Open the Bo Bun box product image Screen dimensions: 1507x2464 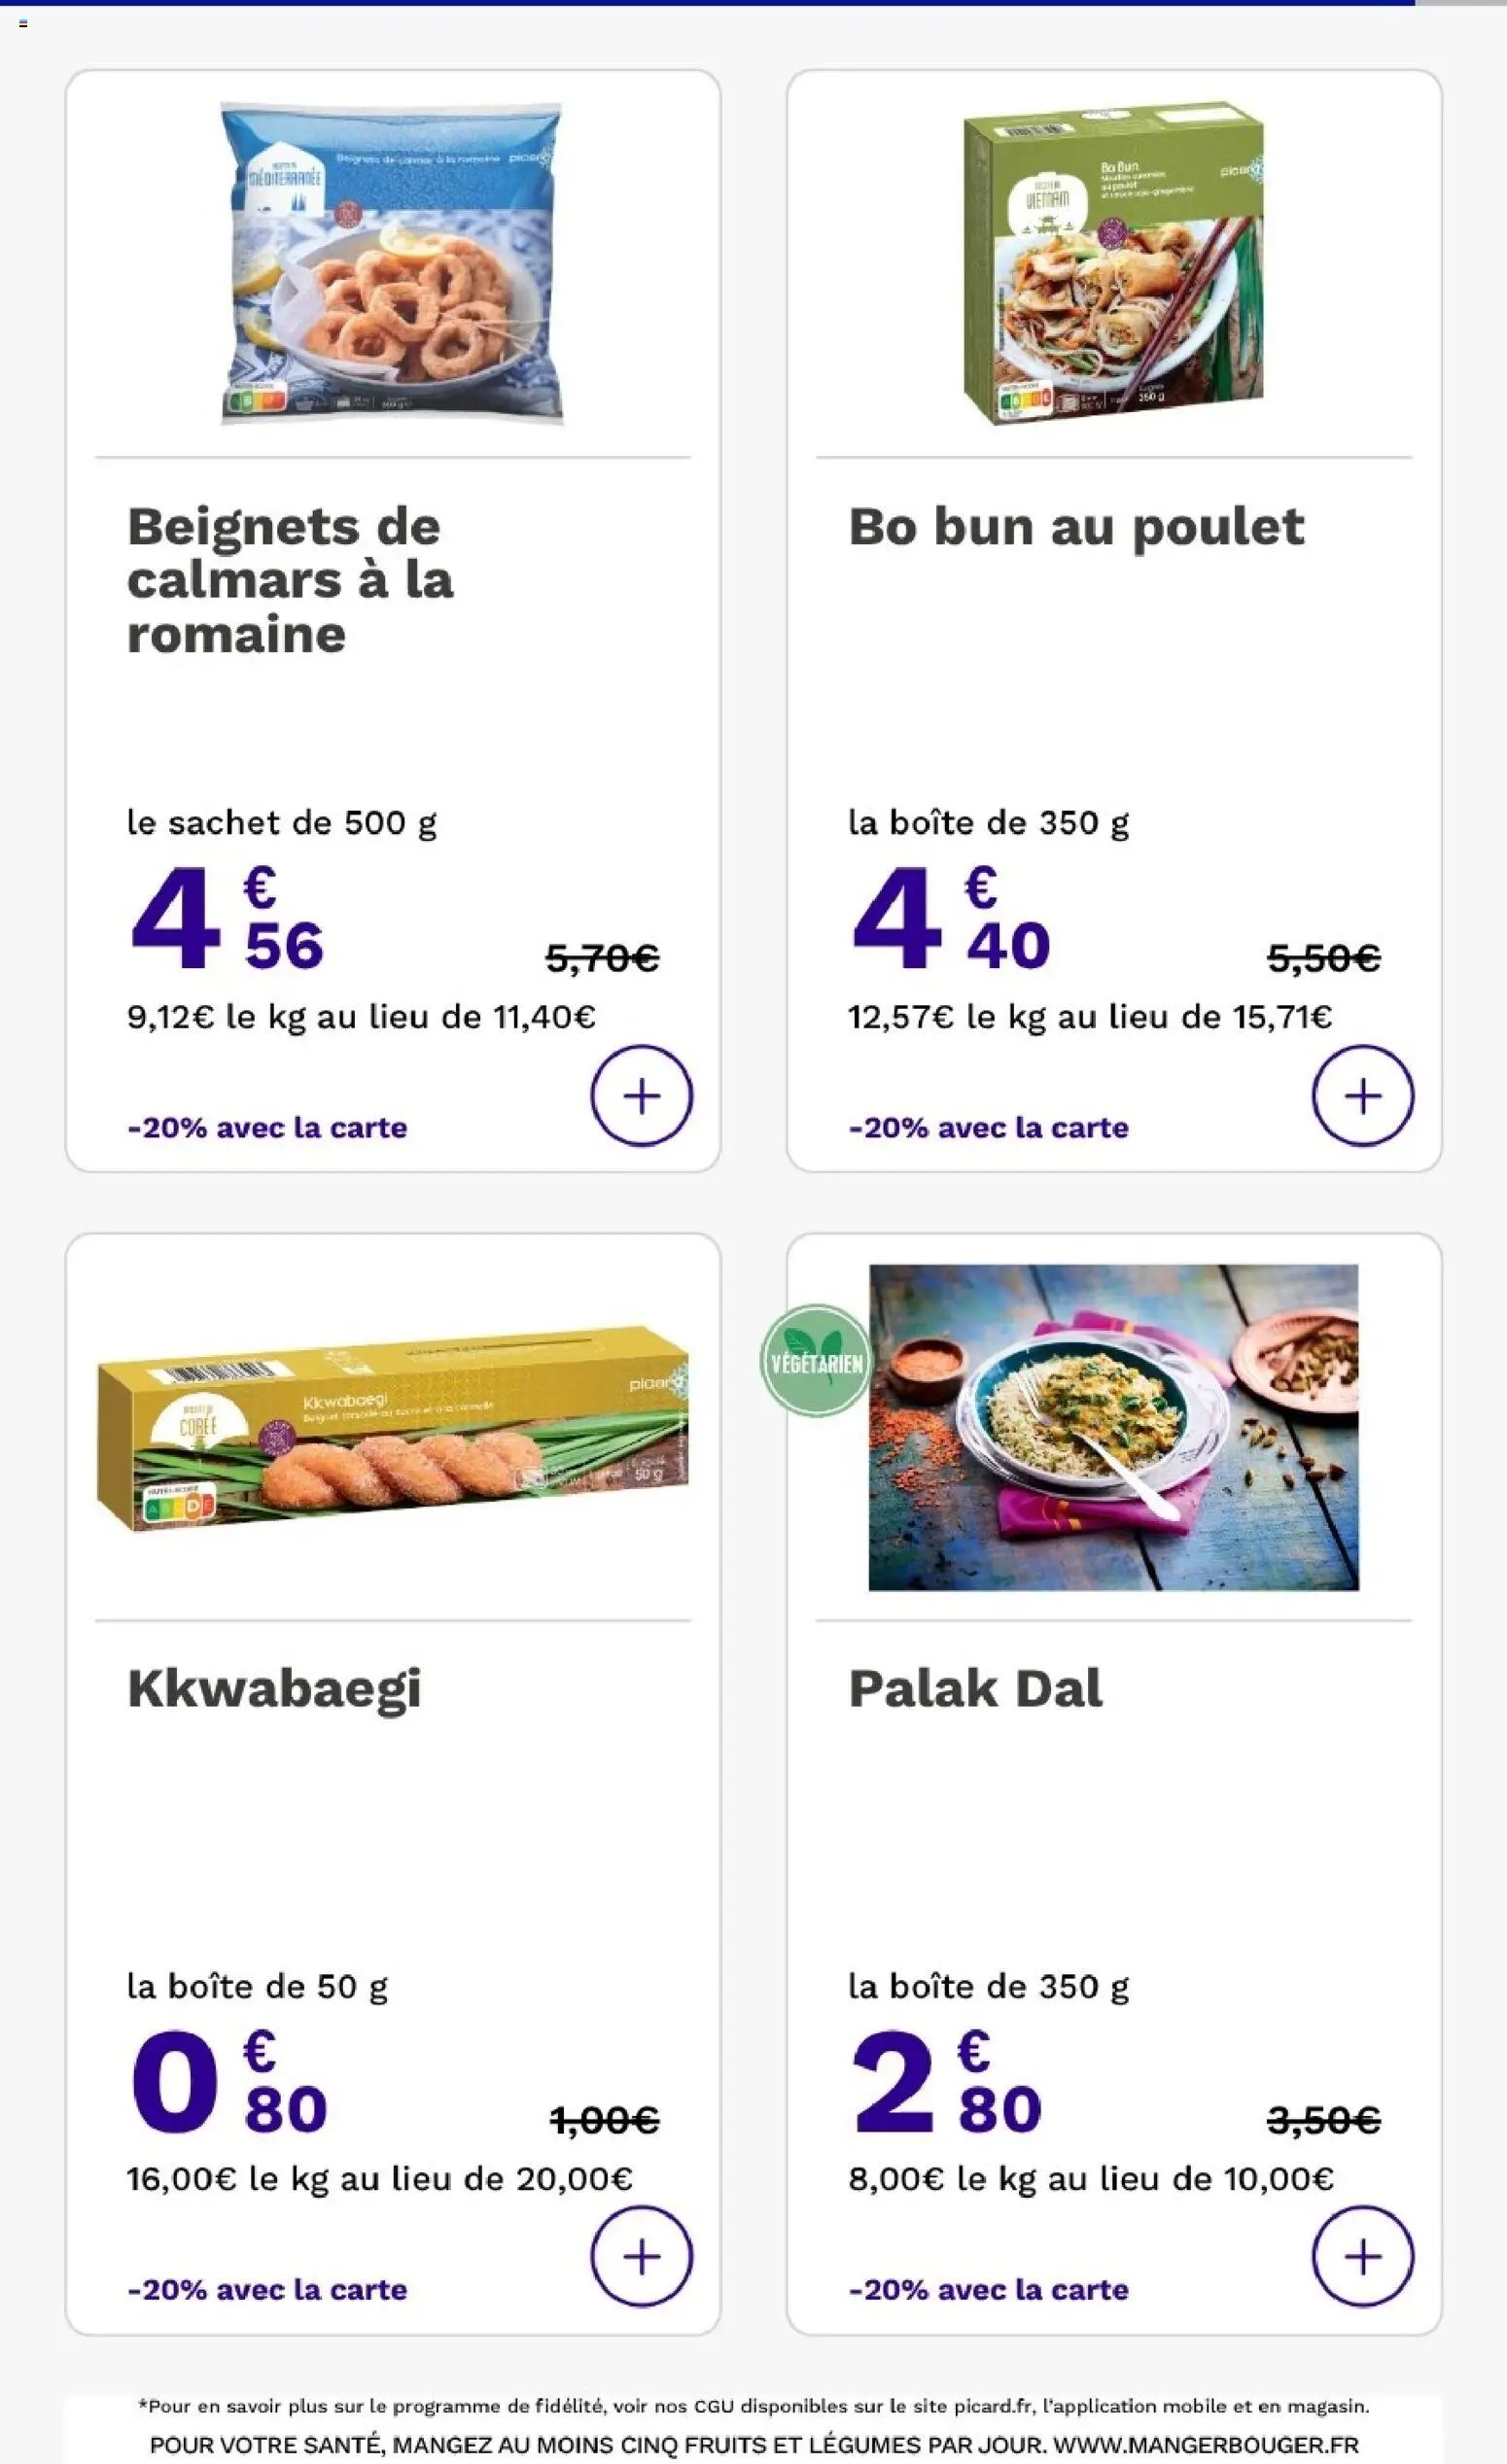pyautogui.click(x=1113, y=263)
